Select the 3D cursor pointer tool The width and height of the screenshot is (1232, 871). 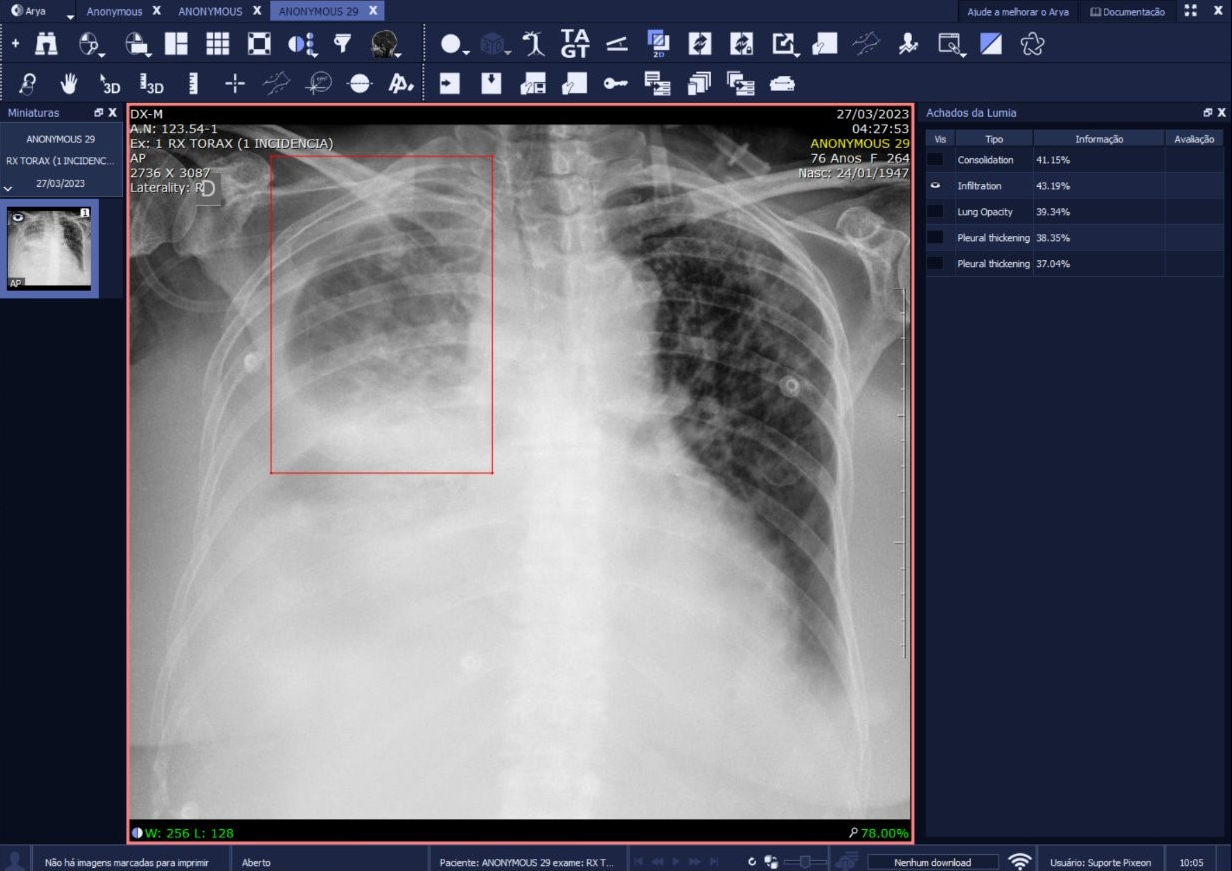click(x=109, y=83)
